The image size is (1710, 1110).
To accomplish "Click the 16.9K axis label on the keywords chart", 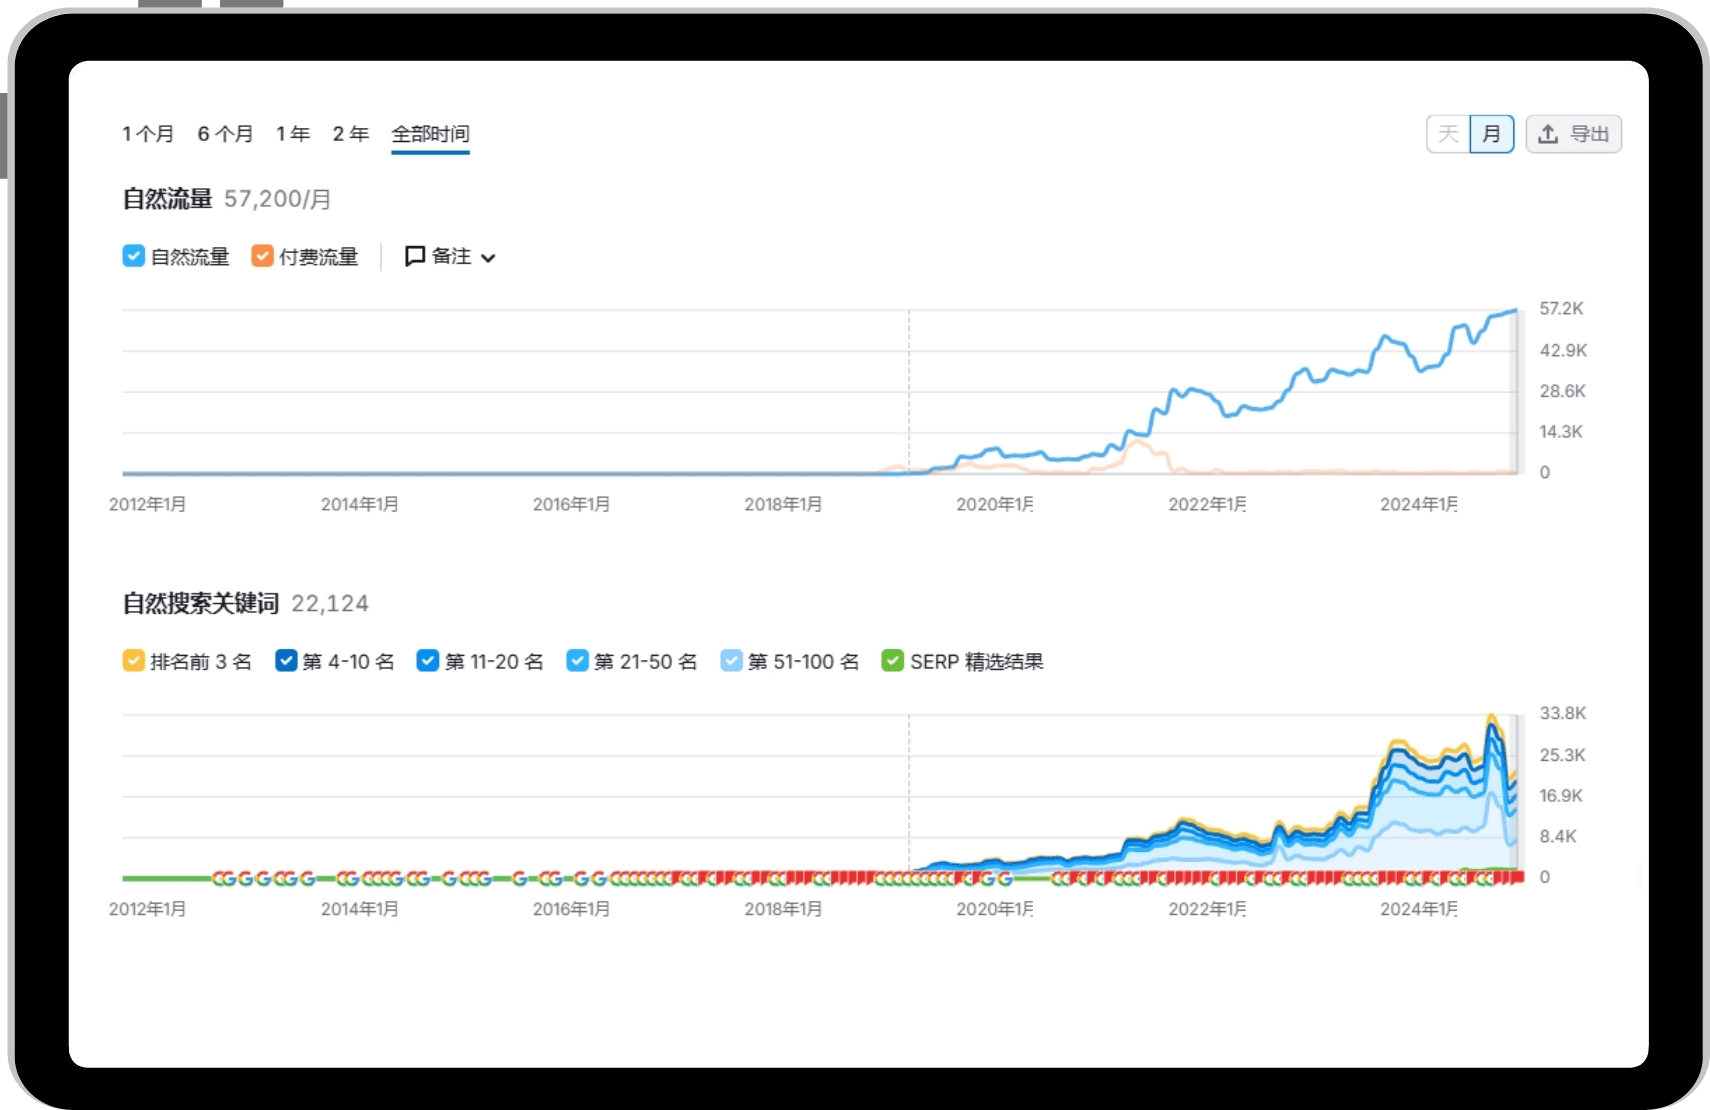I will click(1561, 796).
